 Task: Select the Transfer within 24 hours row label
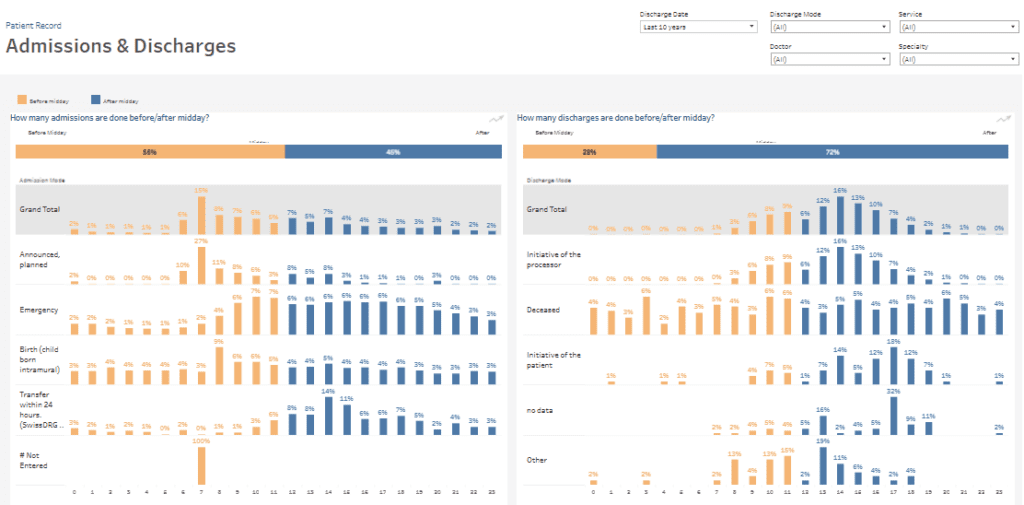(x=41, y=408)
